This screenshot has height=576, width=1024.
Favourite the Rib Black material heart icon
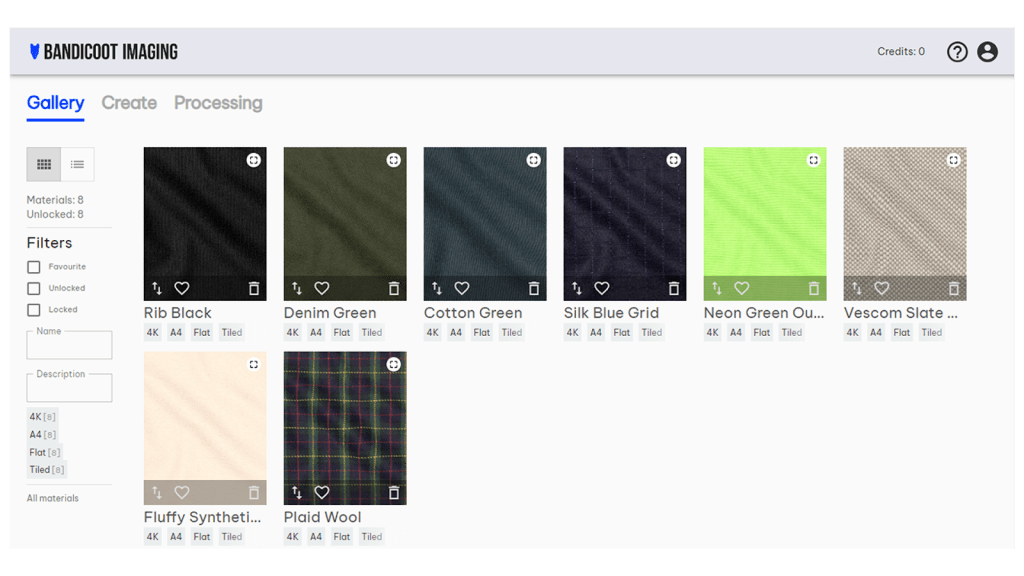182,288
